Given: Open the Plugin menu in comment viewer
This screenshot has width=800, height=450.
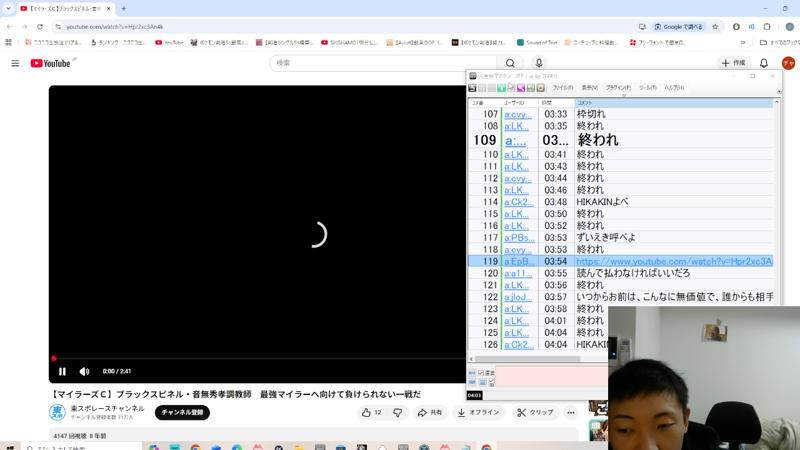Looking at the screenshot, I should coord(618,88).
